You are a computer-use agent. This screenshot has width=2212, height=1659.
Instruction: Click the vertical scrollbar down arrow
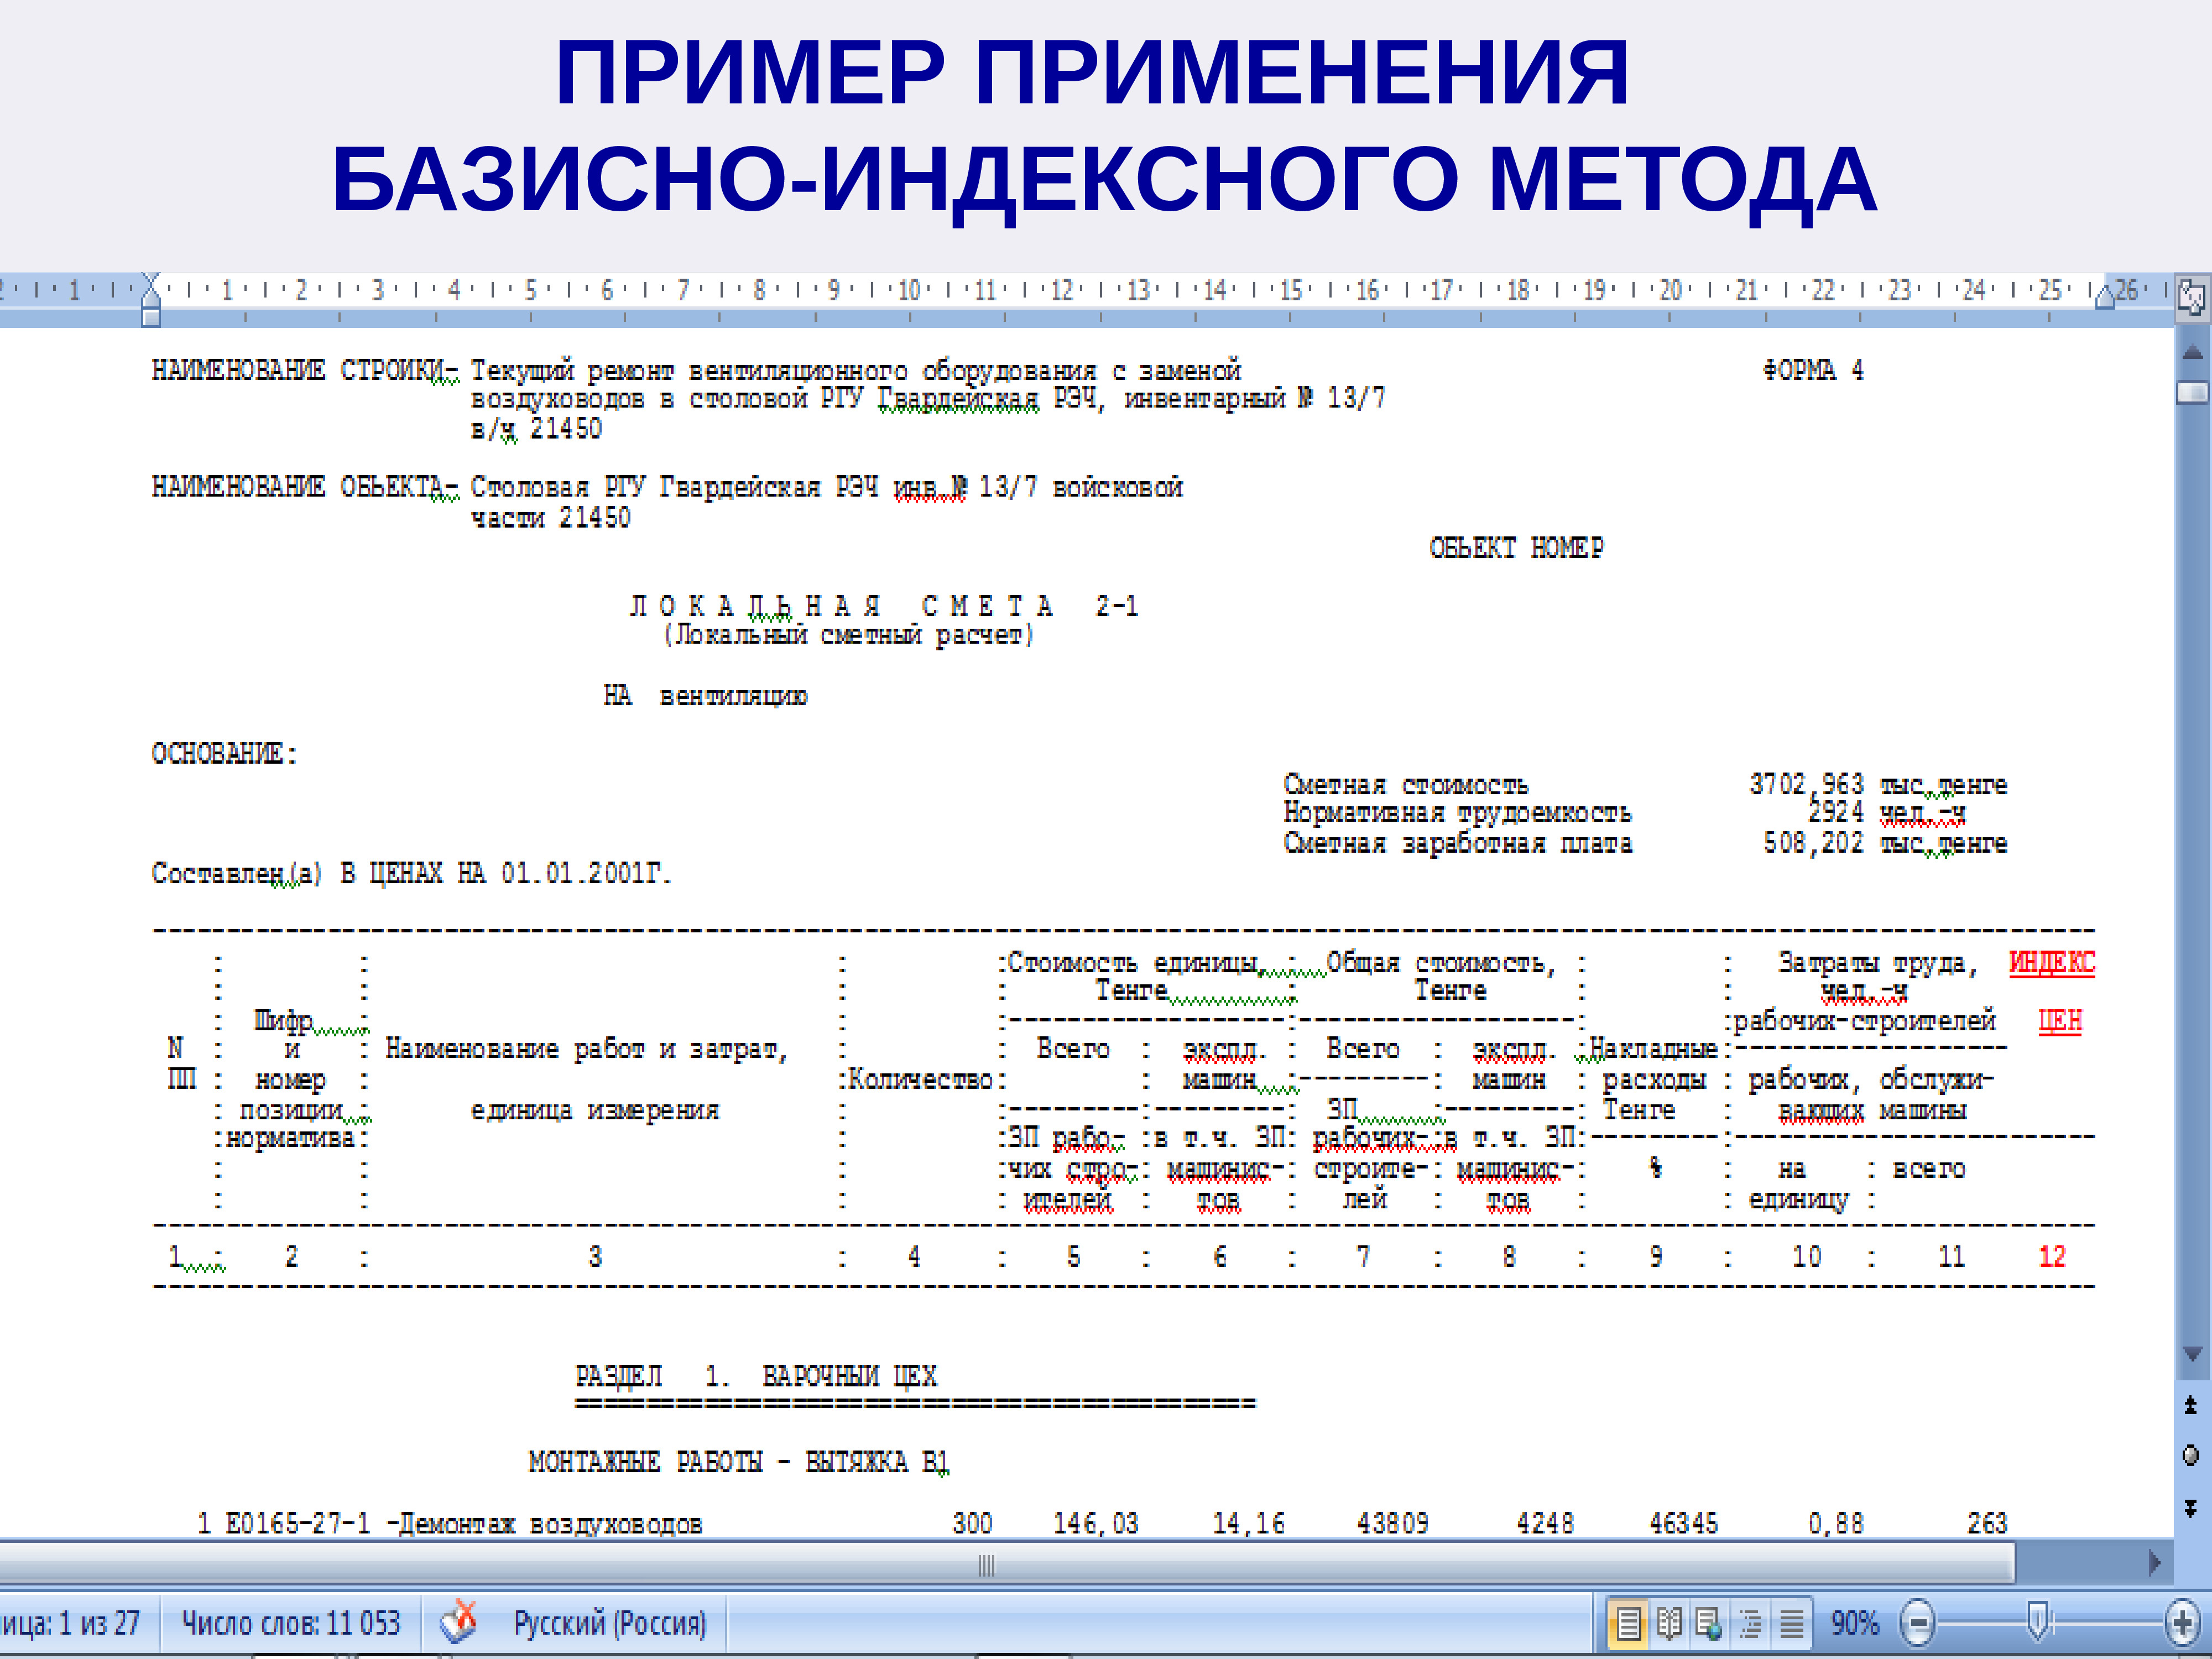coord(2192,1355)
